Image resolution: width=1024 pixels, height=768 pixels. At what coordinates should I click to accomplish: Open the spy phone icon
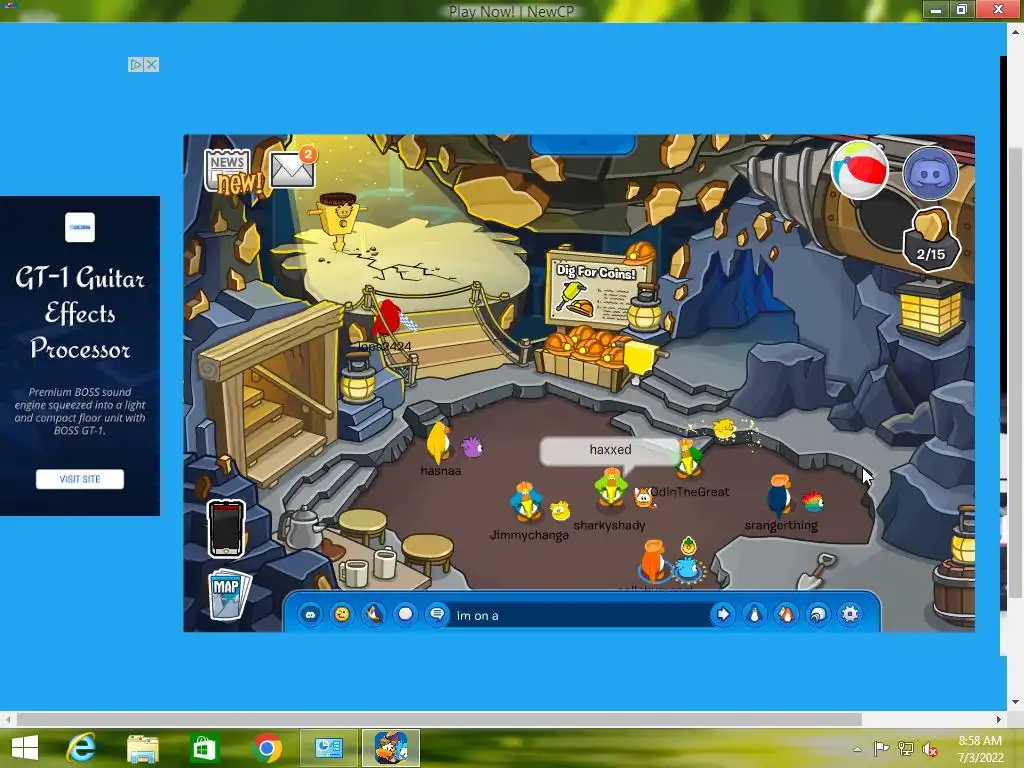point(226,528)
